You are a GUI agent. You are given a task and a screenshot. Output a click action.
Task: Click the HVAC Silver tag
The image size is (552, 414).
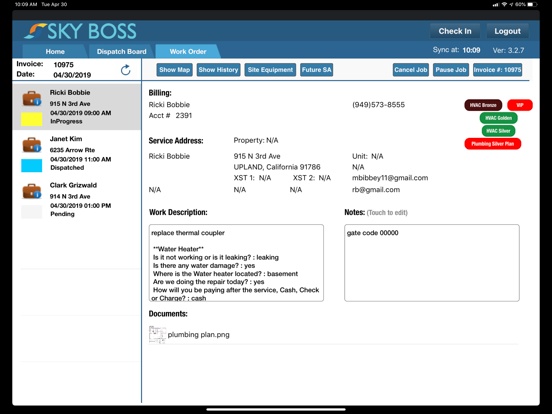[498, 131]
